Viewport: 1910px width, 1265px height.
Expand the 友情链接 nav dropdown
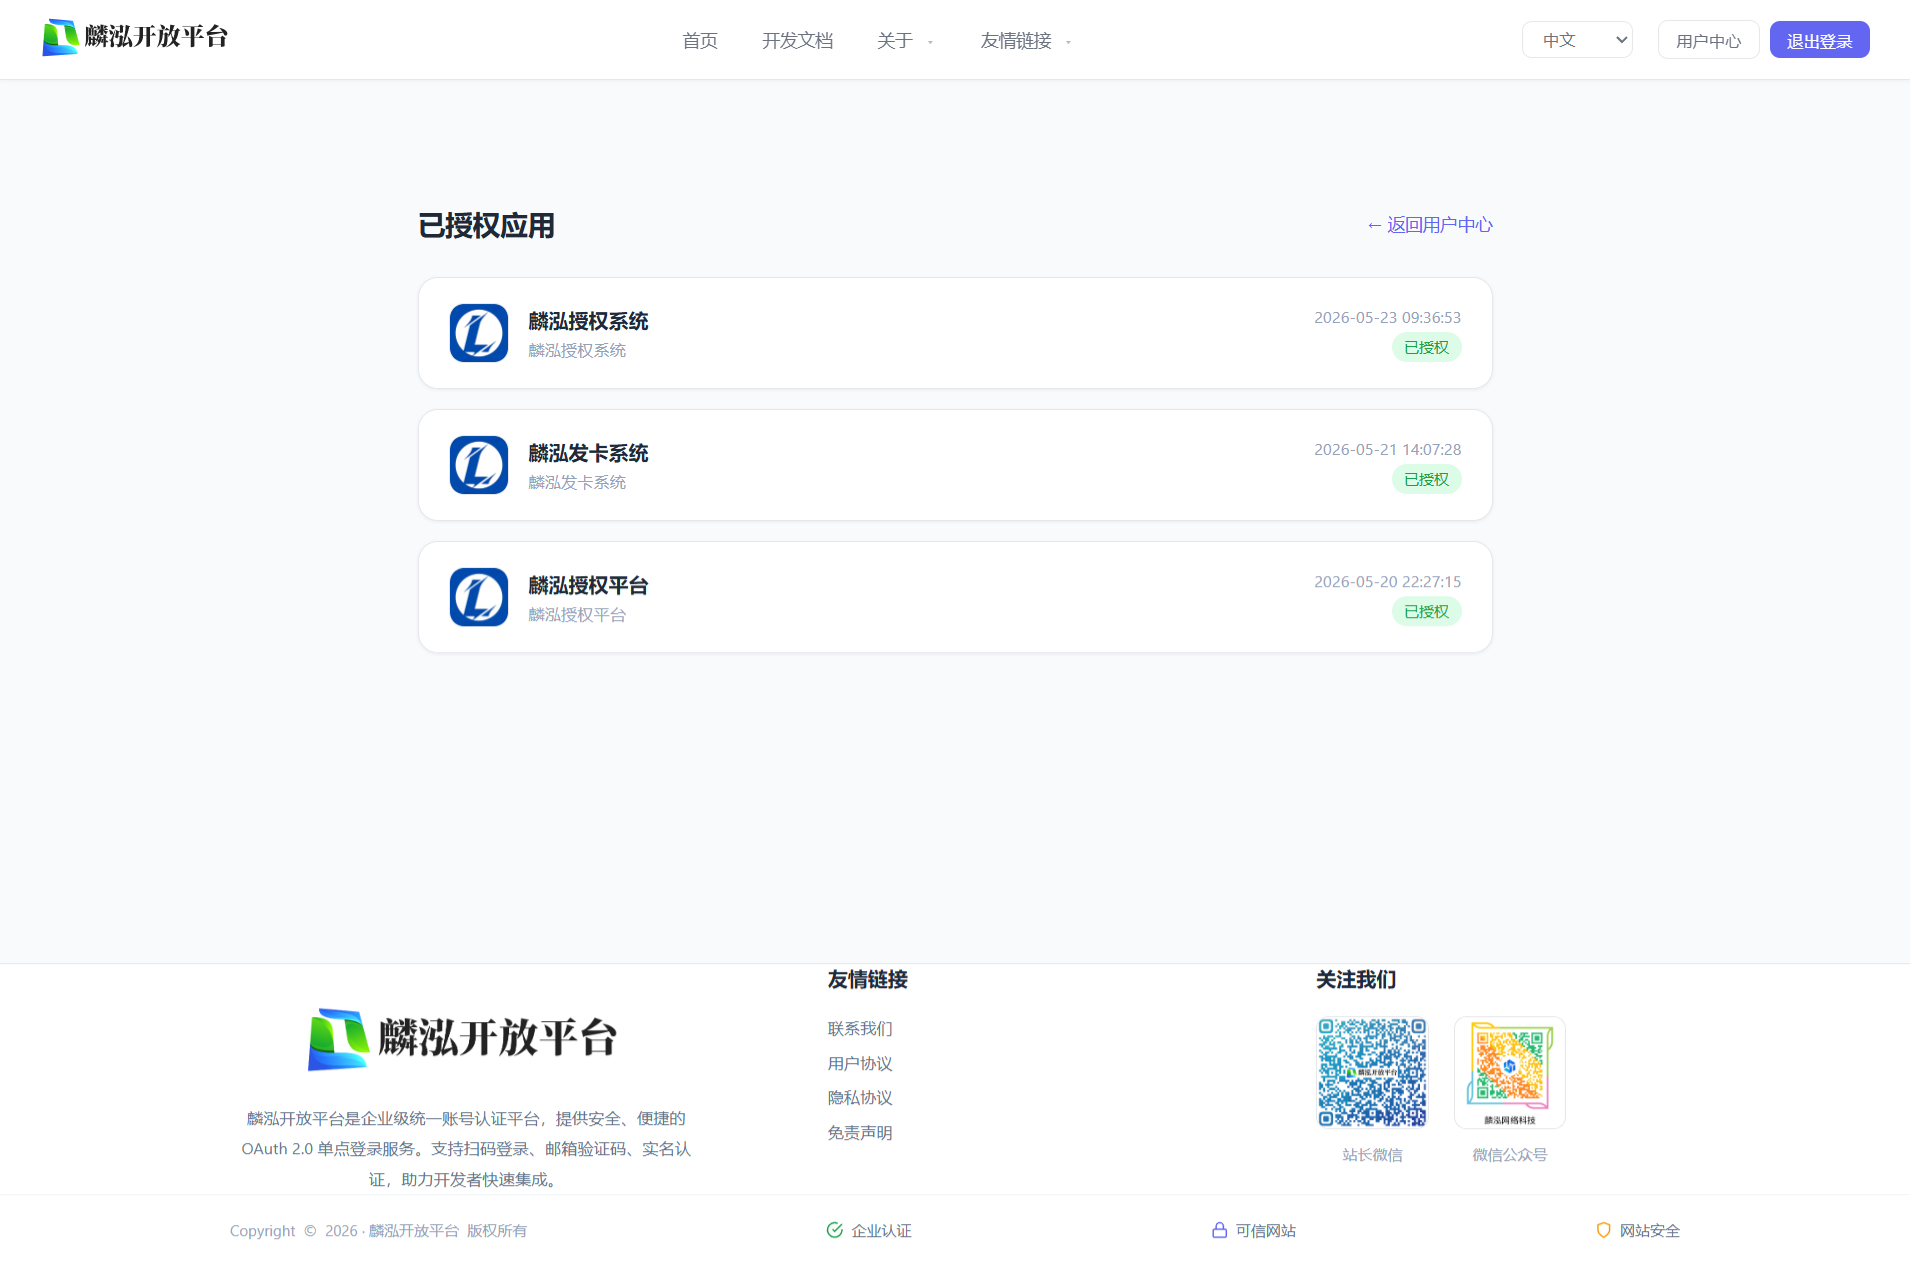(1026, 41)
